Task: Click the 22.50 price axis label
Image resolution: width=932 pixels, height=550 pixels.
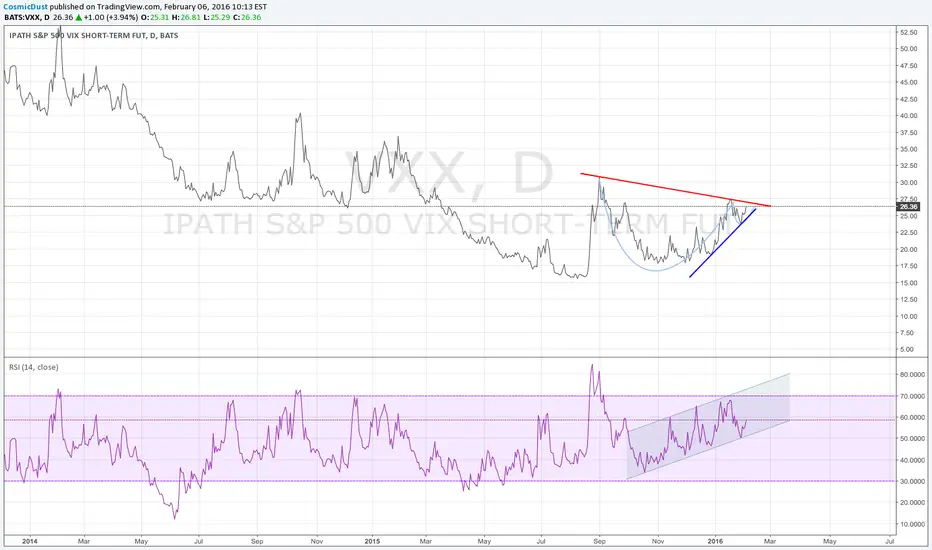Action: tap(908, 232)
